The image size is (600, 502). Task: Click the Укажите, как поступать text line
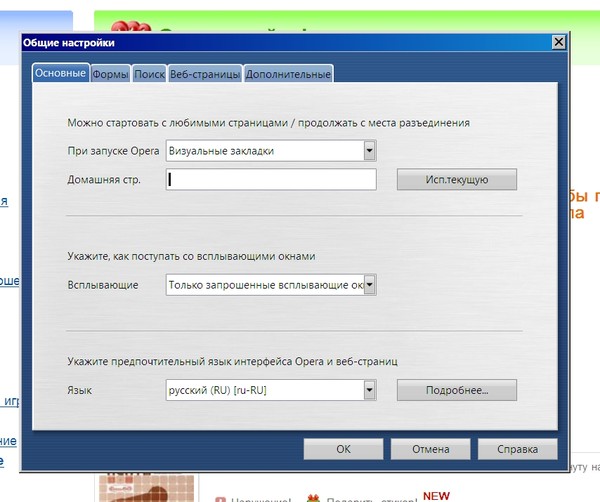[191, 256]
